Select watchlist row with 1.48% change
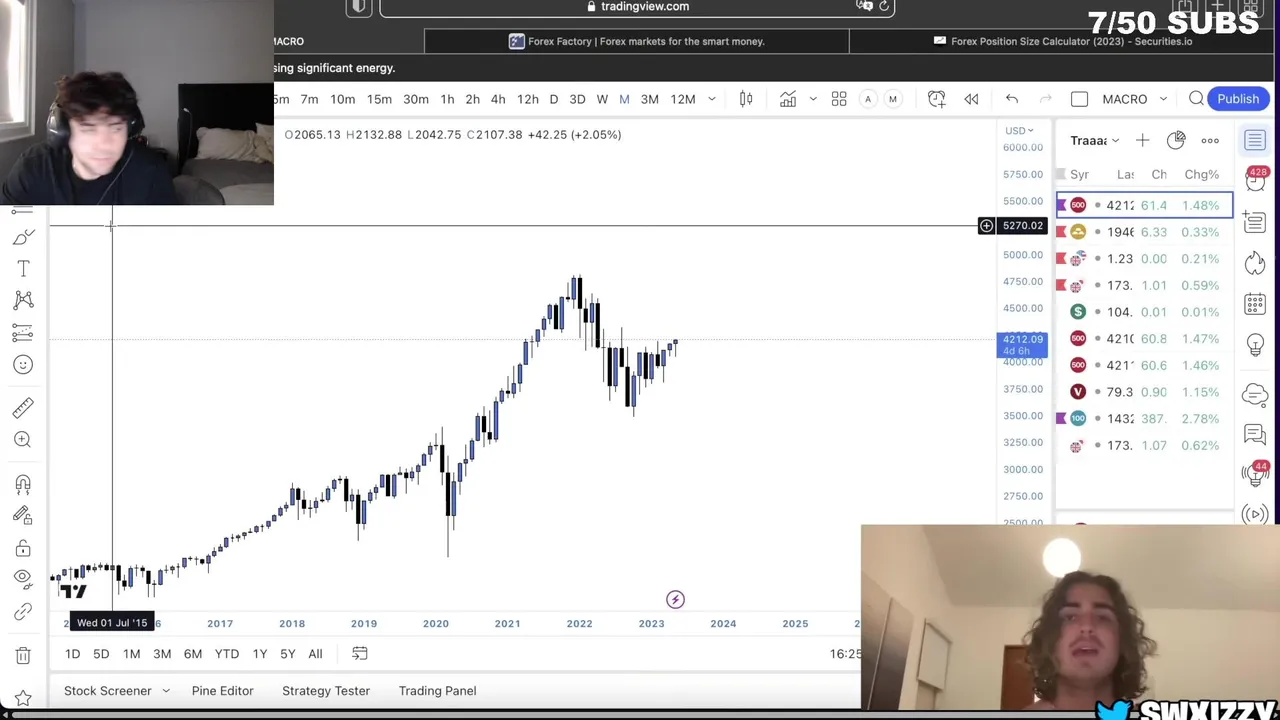Screen dimensions: 1280x720 [1145, 205]
